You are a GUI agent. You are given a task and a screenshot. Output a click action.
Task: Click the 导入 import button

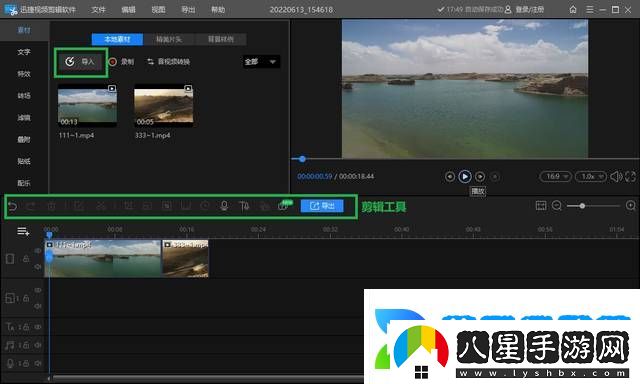pos(80,62)
